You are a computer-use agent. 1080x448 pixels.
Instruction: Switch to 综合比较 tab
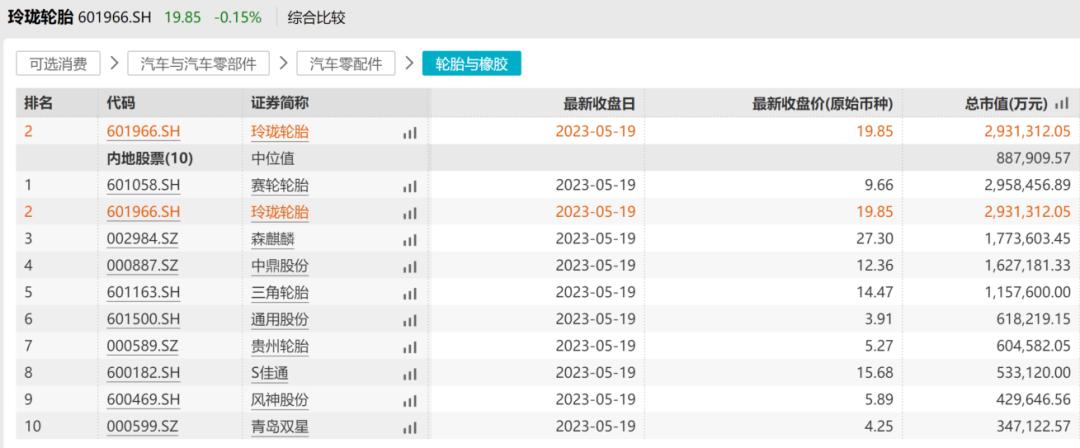318,17
